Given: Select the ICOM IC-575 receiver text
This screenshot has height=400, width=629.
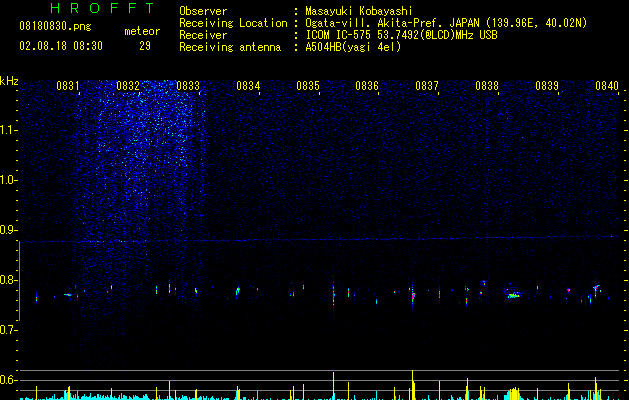Looking at the screenshot, I should click(x=401, y=35).
